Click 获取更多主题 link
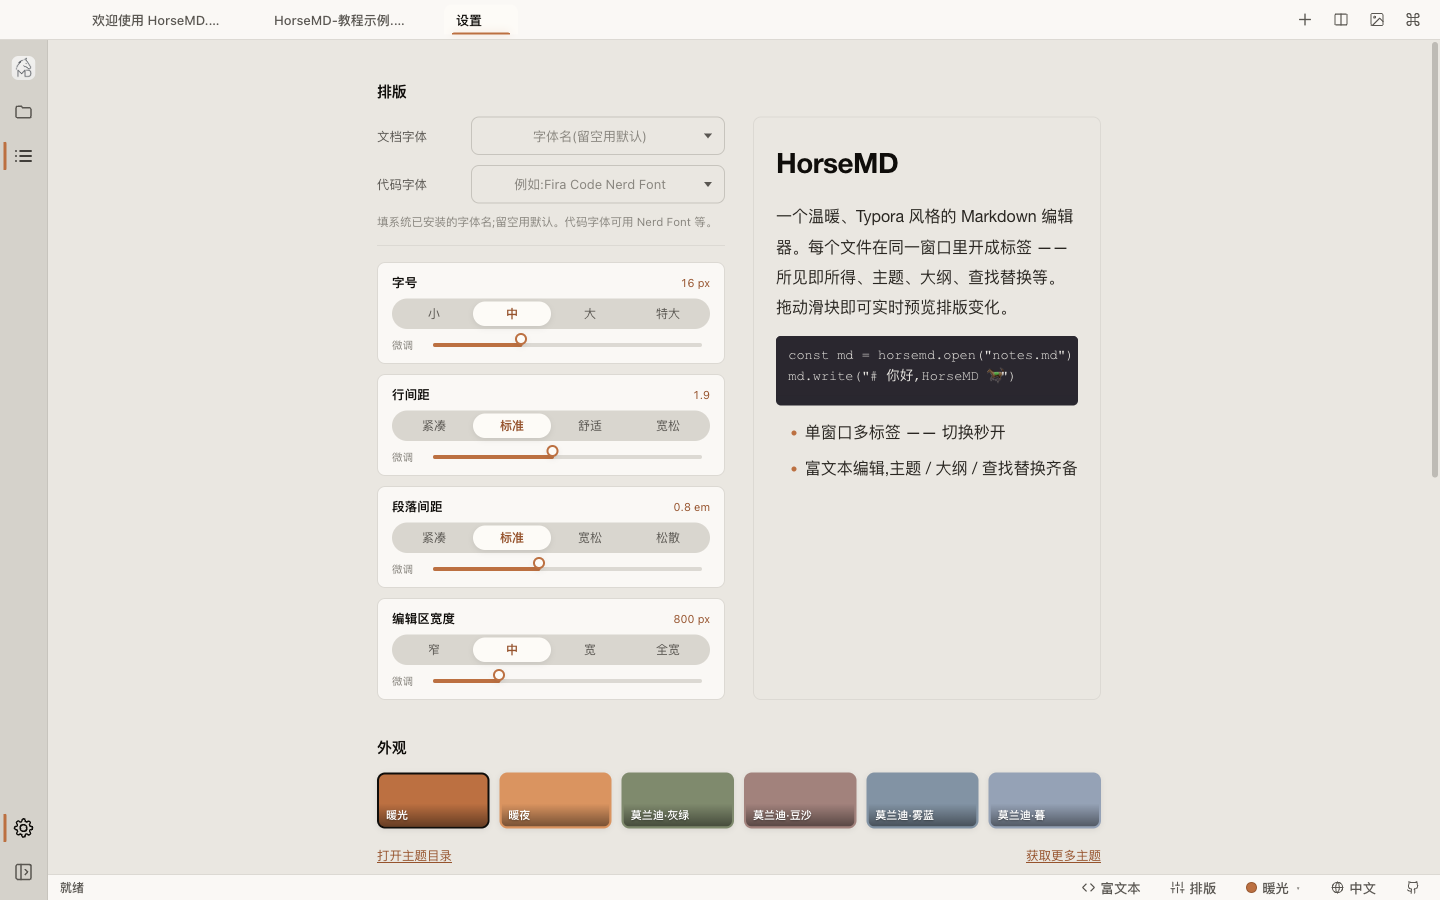This screenshot has height=900, width=1440. click(x=1063, y=856)
